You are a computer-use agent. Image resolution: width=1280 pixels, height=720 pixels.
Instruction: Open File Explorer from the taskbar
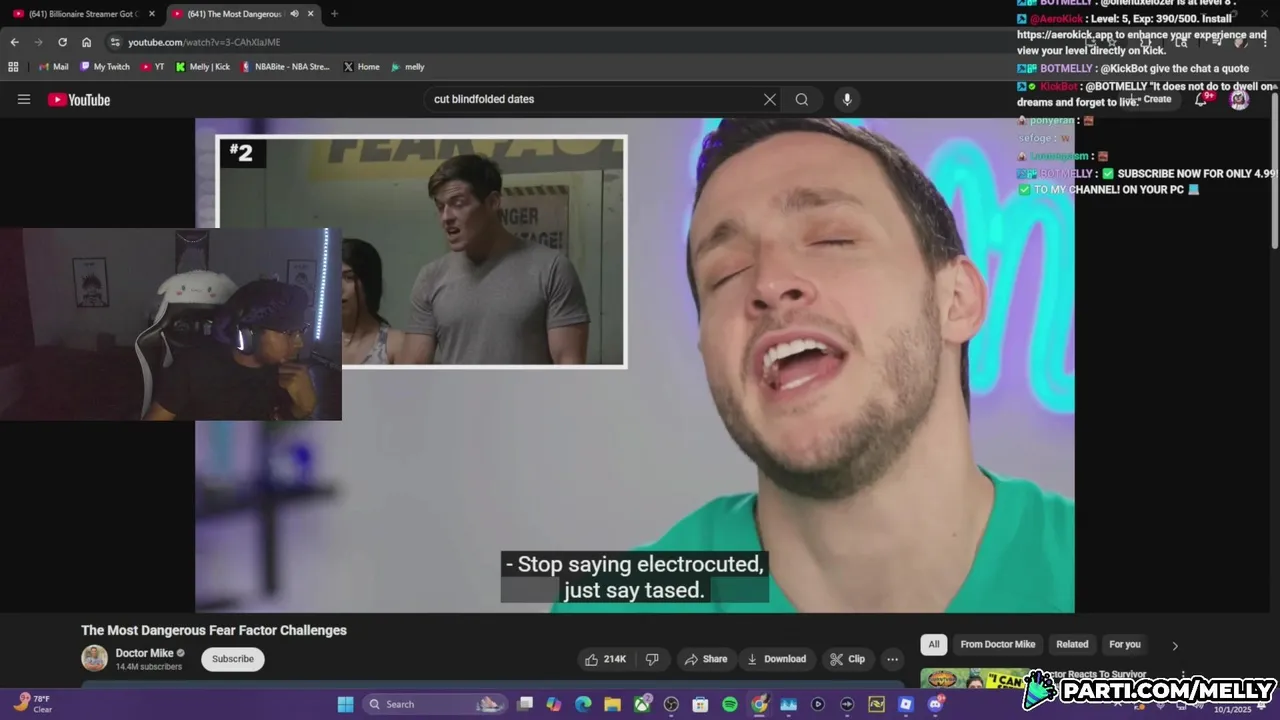click(612, 704)
